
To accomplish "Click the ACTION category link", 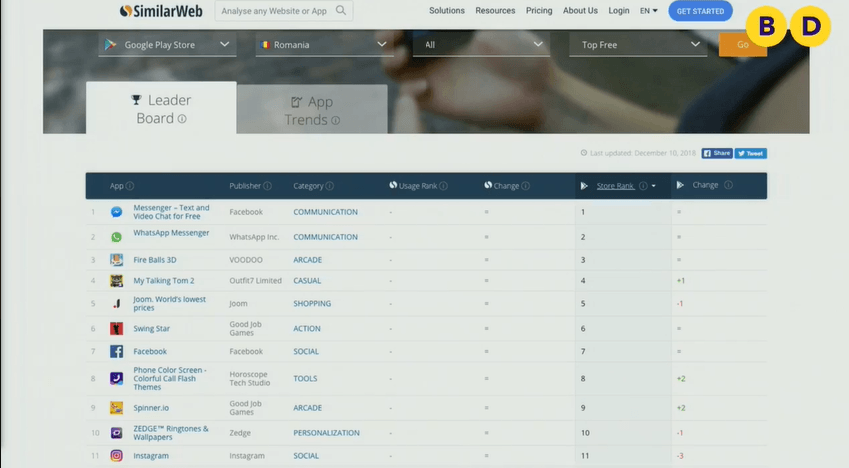I will [x=307, y=329].
